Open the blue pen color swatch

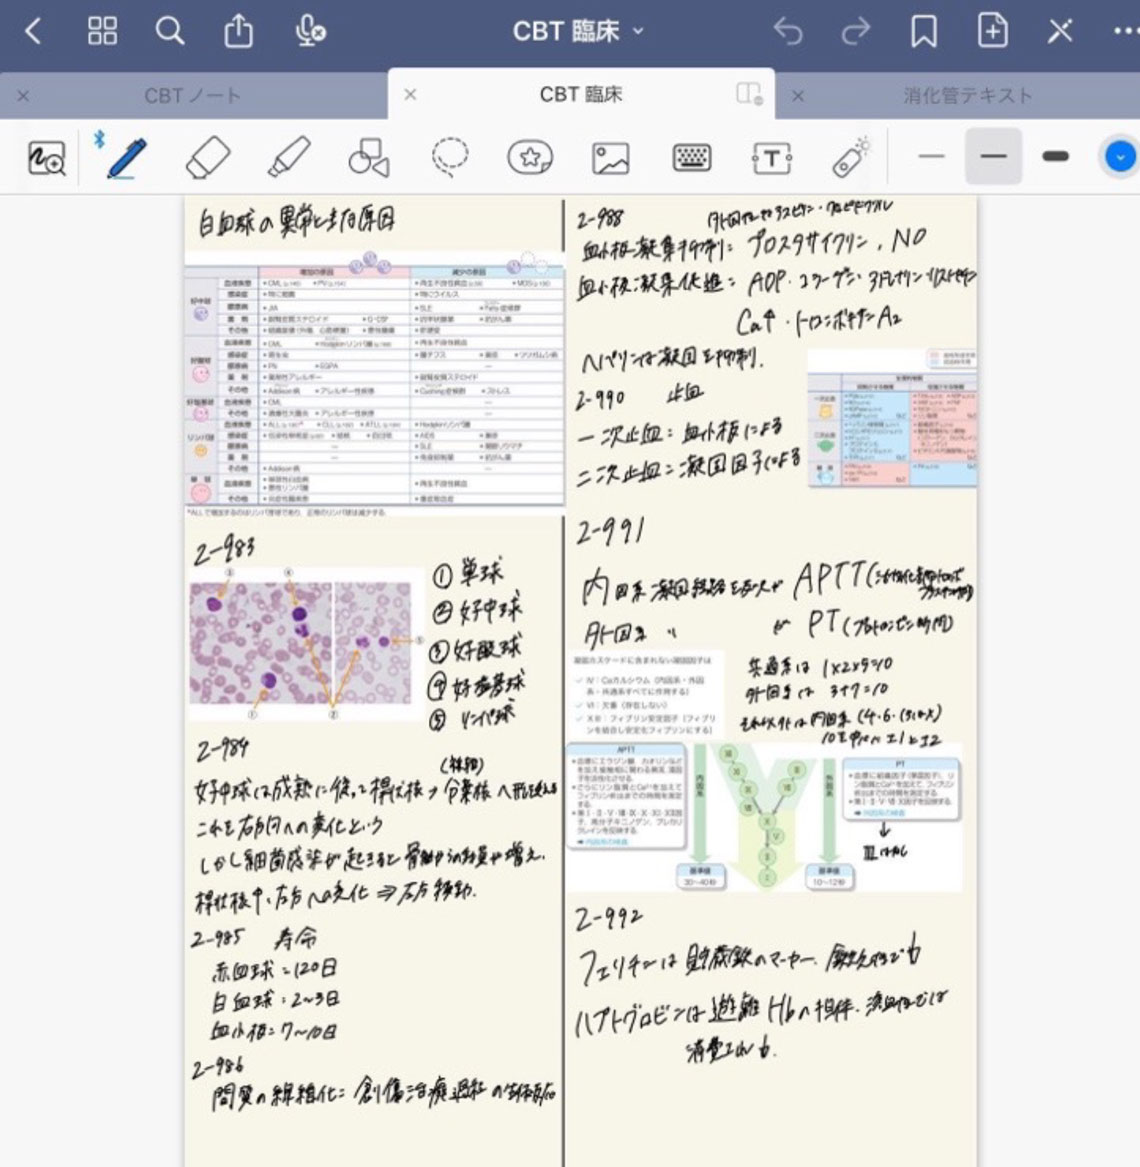(x=1120, y=157)
